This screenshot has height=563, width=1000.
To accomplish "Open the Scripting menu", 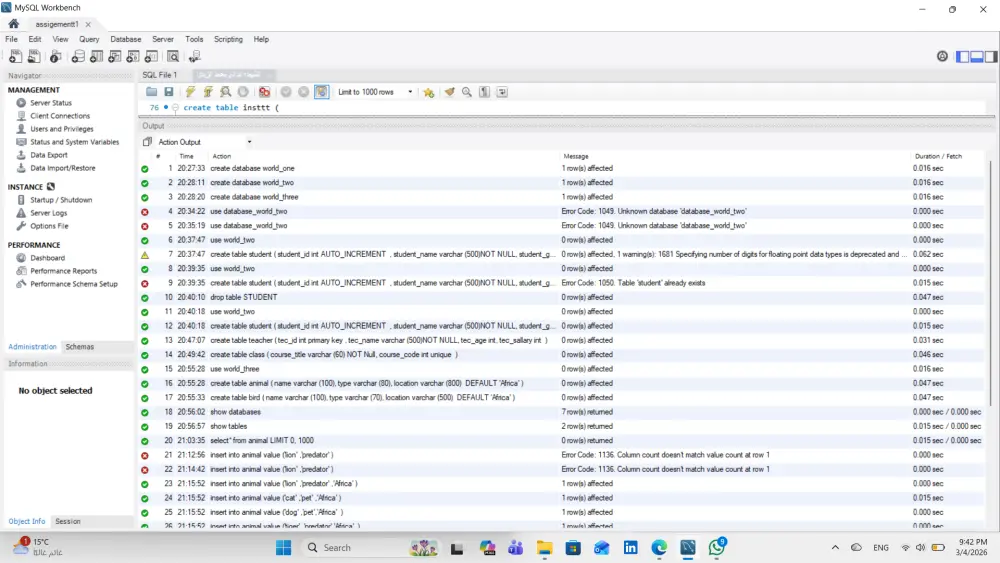I will coord(228,39).
